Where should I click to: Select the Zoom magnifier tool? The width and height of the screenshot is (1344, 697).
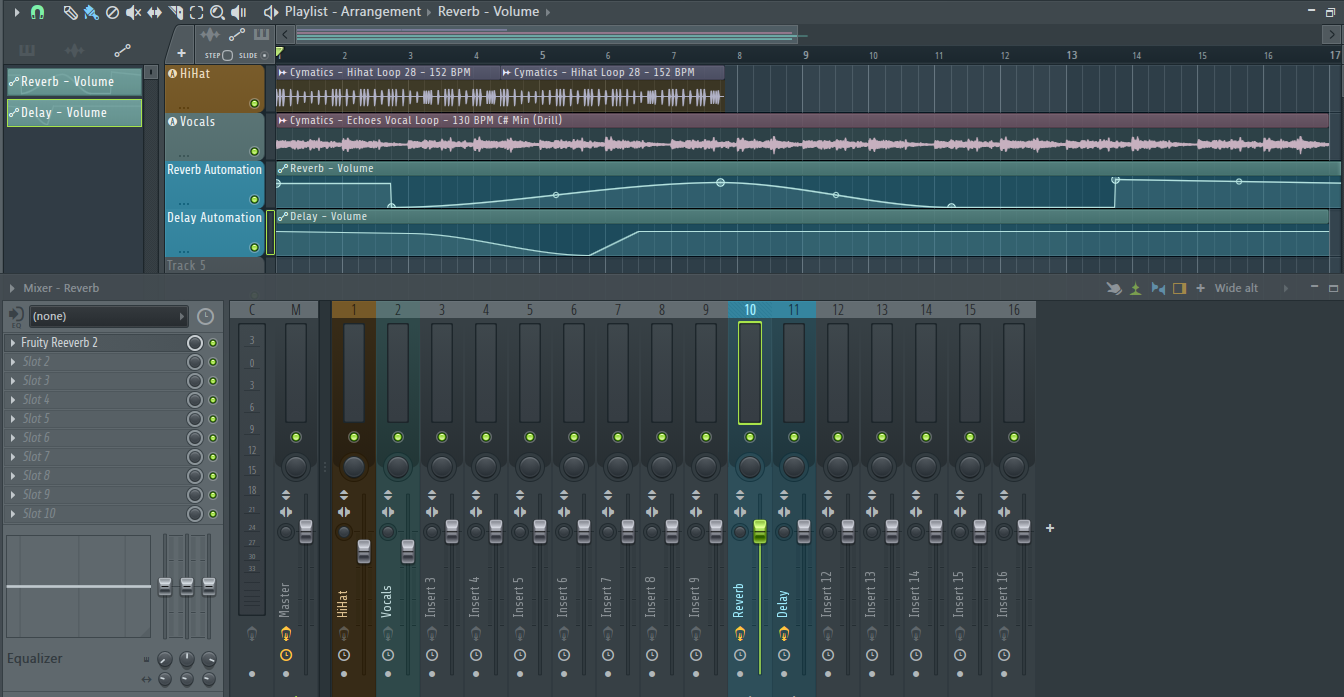click(x=217, y=12)
